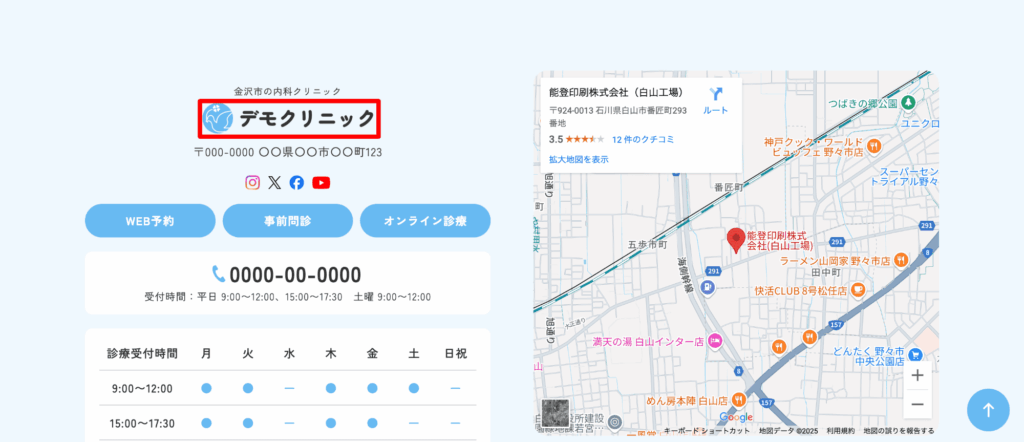Click the ラーメン山岡家 restaurant marker
This screenshot has height=442, width=1024.
[x=900, y=260]
